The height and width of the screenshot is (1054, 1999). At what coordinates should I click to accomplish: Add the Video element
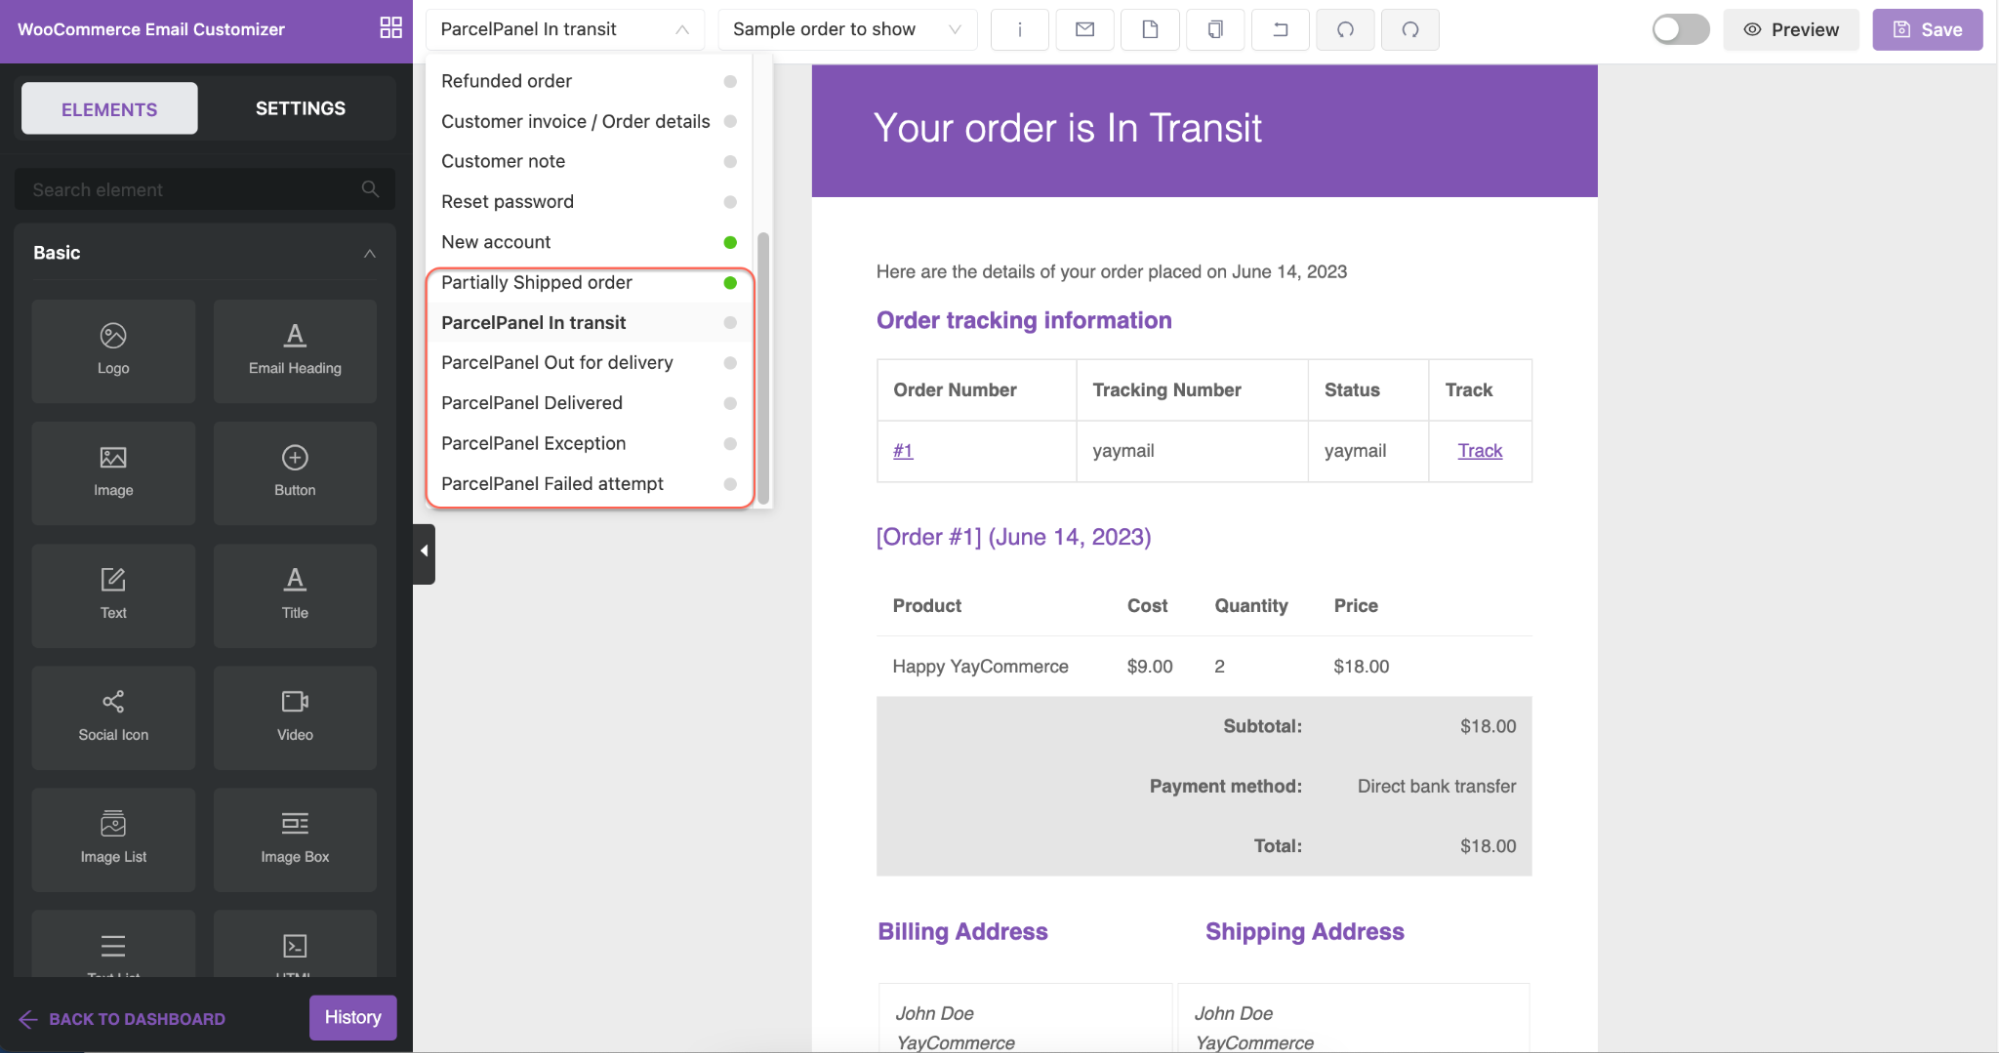pyautogui.click(x=295, y=717)
